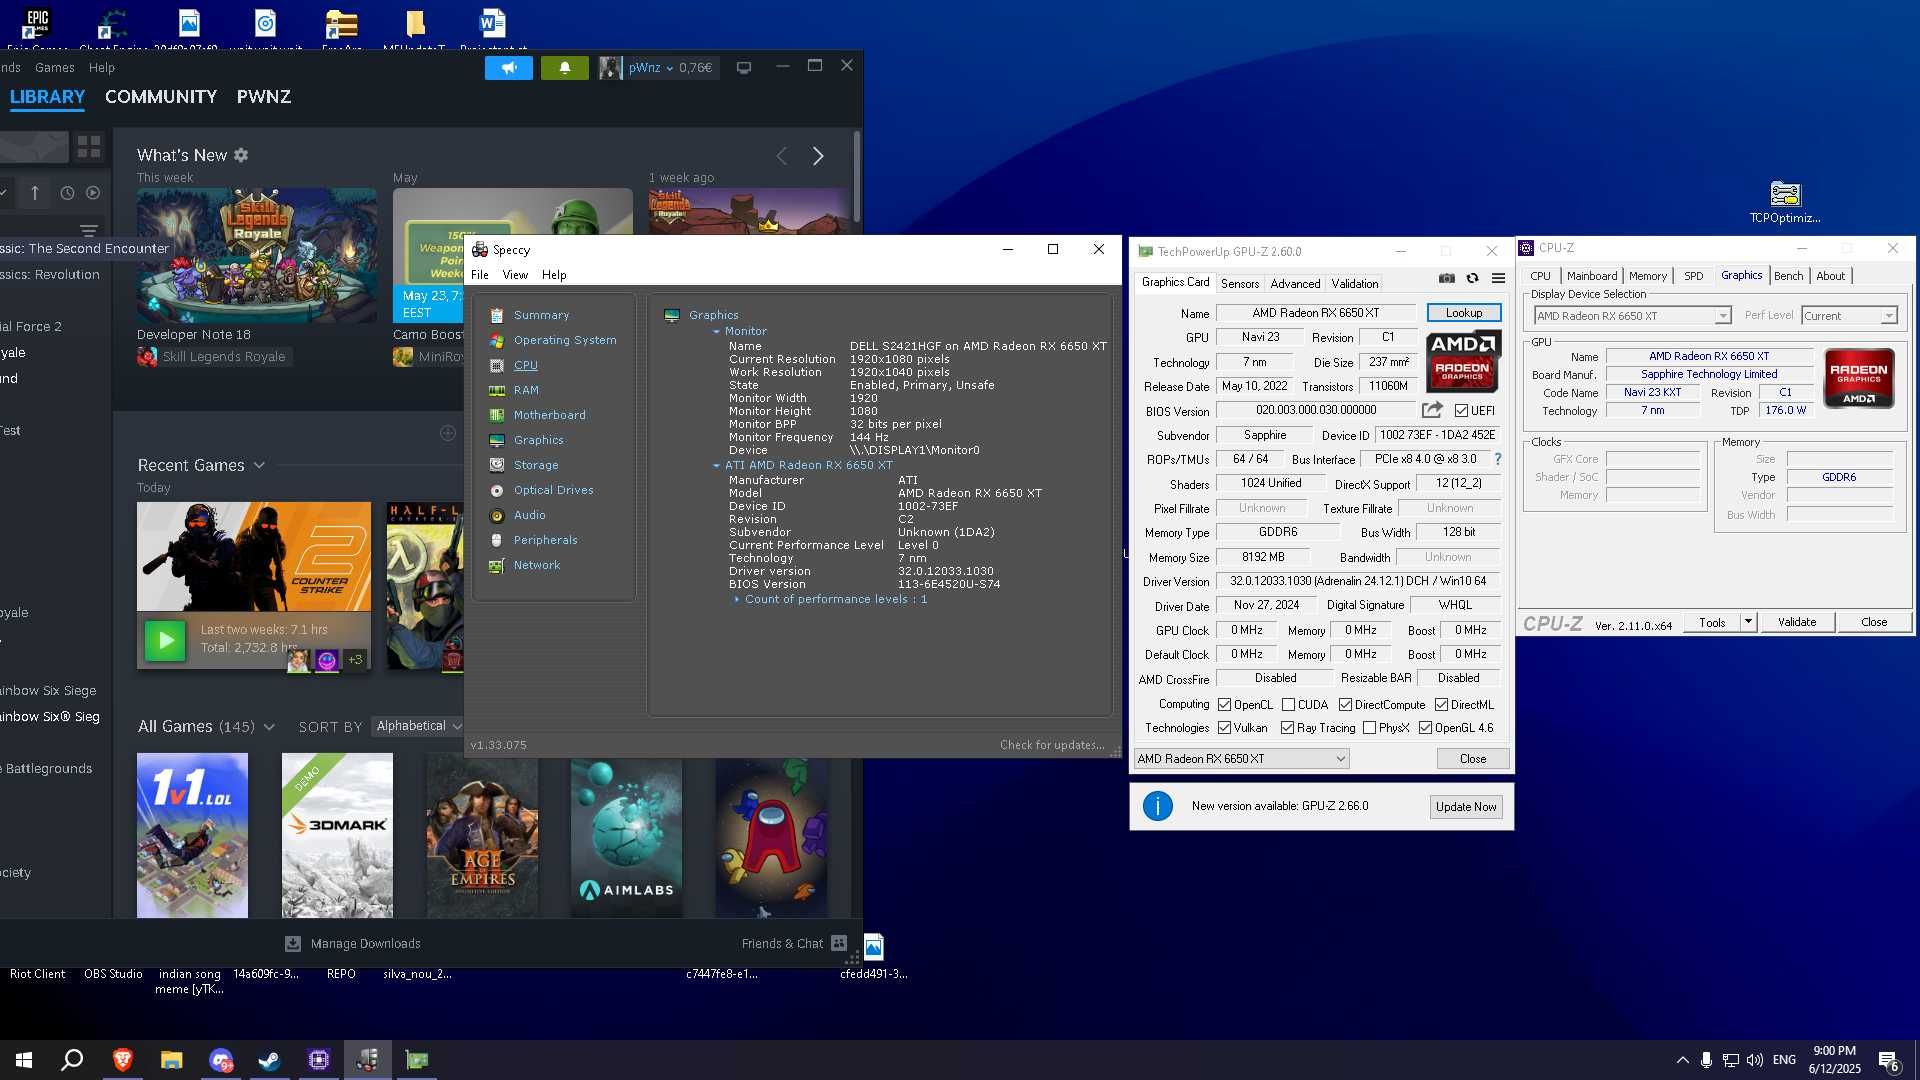Open Display Device Selection dropdown in CPU-Z
Viewport: 1920px width, 1080px height.
point(1632,316)
